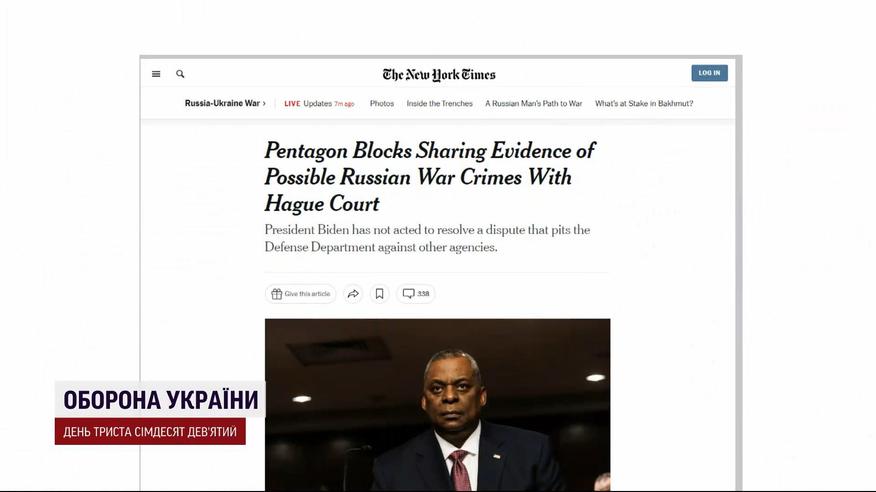The image size is (876, 492).
Task: Select the Photos nav item
Action: pyautogui.click(x=382, y=104)
